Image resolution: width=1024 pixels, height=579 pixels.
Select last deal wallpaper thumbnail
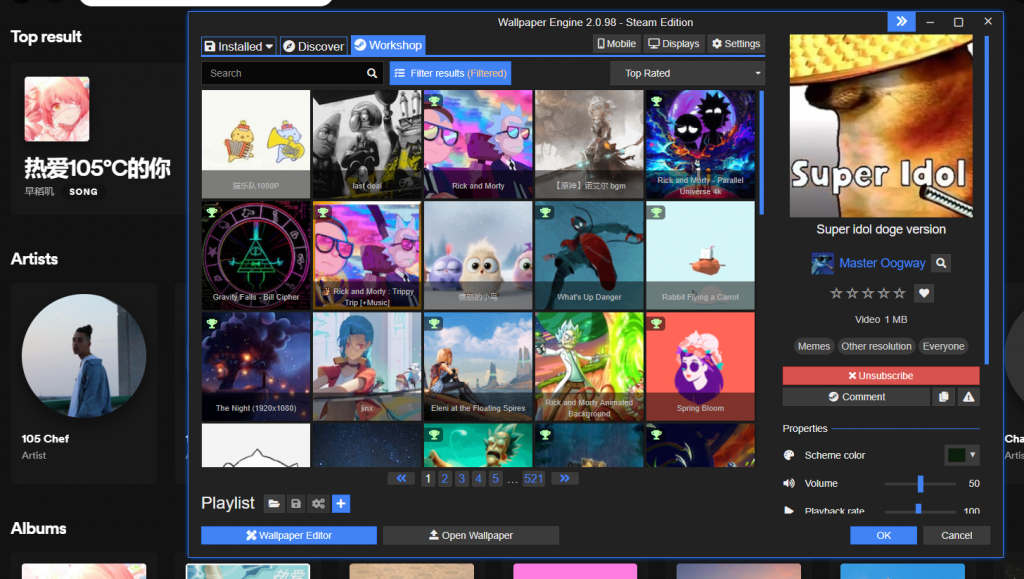pos(367,144)
